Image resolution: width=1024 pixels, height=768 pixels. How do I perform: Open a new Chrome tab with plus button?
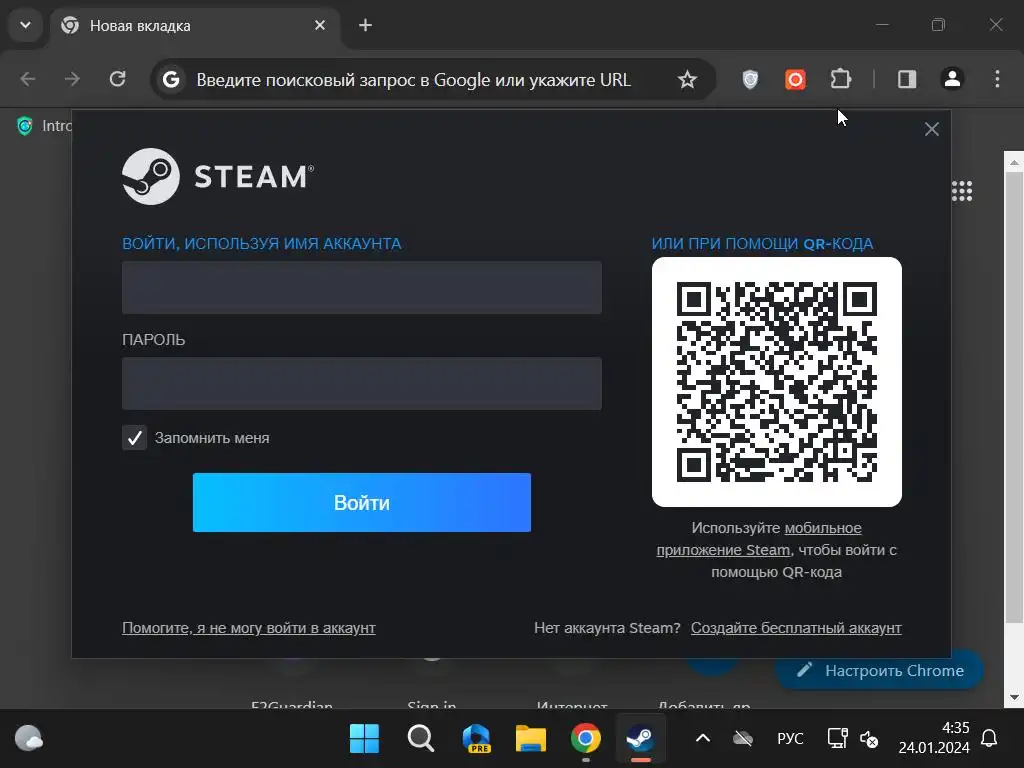[x=366, y=25]
